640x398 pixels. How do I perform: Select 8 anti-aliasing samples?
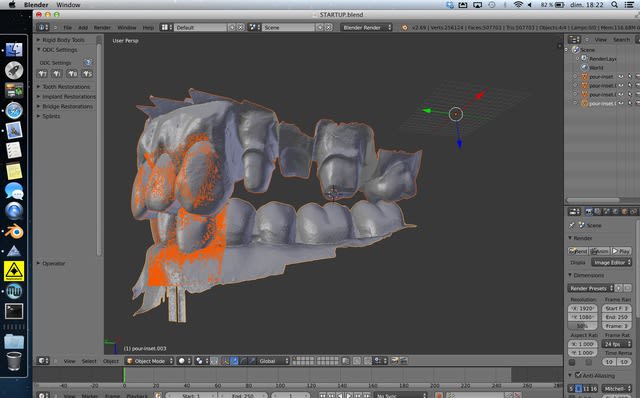pos(578,389)
